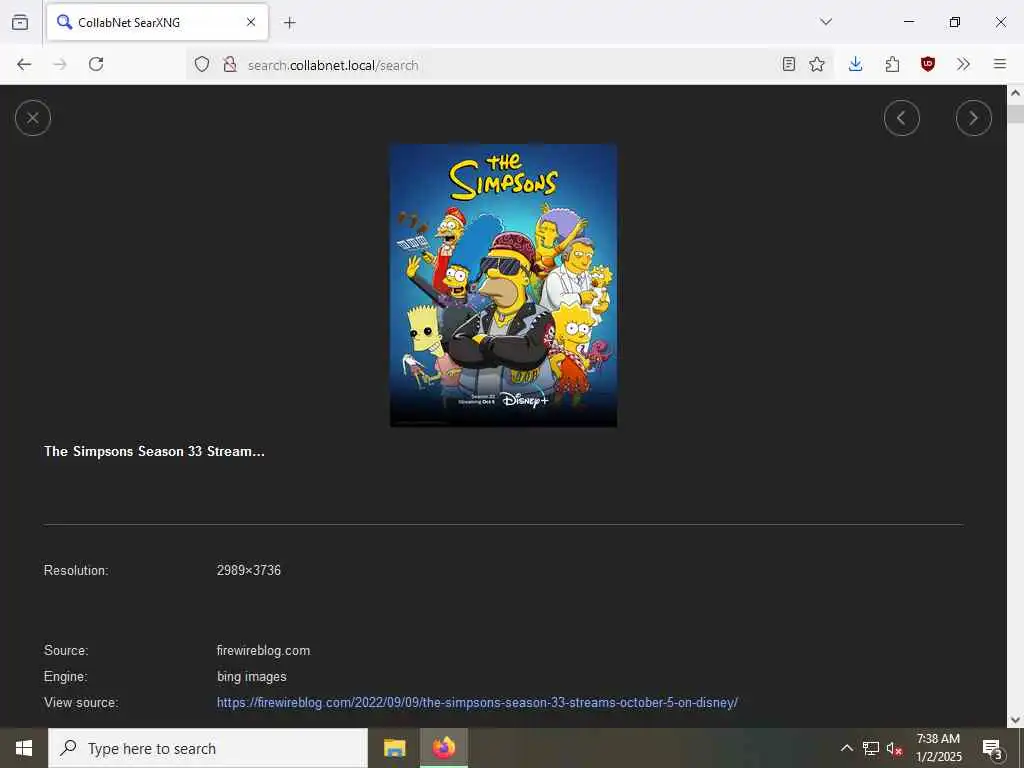Open the firewireblog.com view source link
Viewport: 1024px width, 768px height.
tap(477, 703)
